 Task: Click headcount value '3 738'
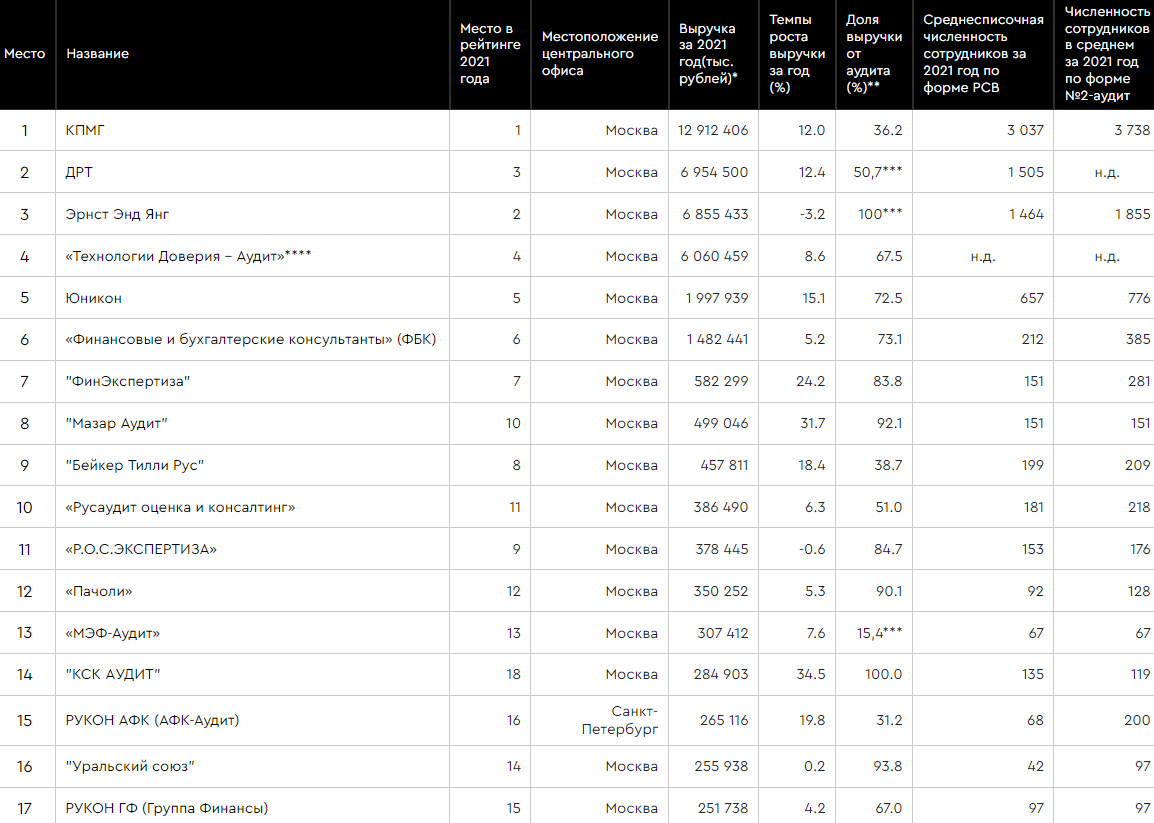[1132, 130]
